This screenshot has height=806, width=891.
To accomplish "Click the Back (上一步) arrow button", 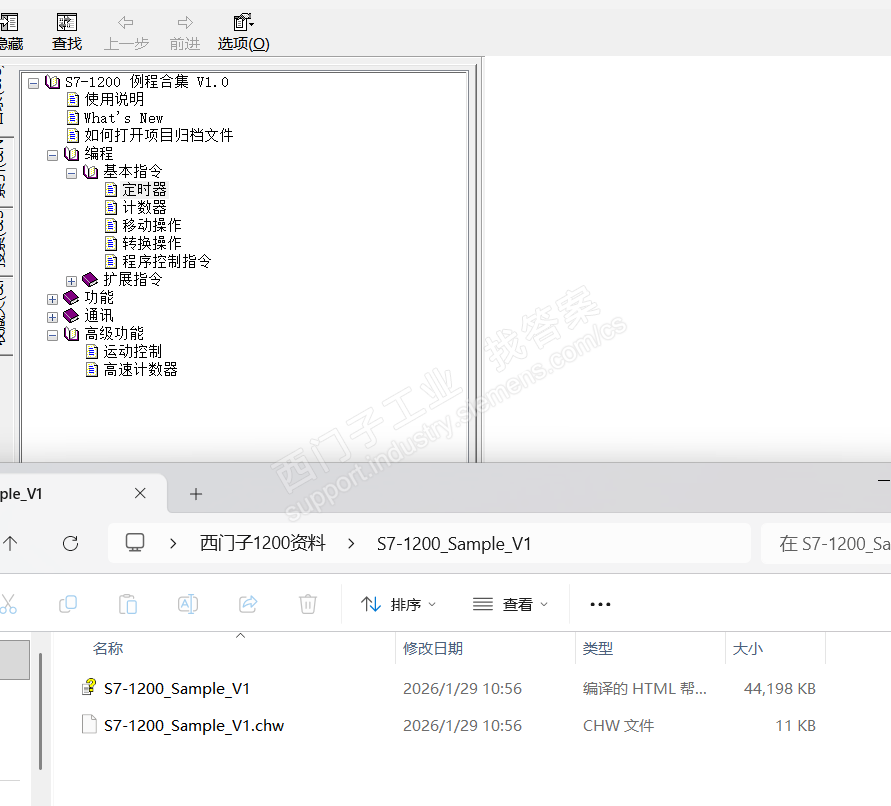I will [x=126, y=32].
